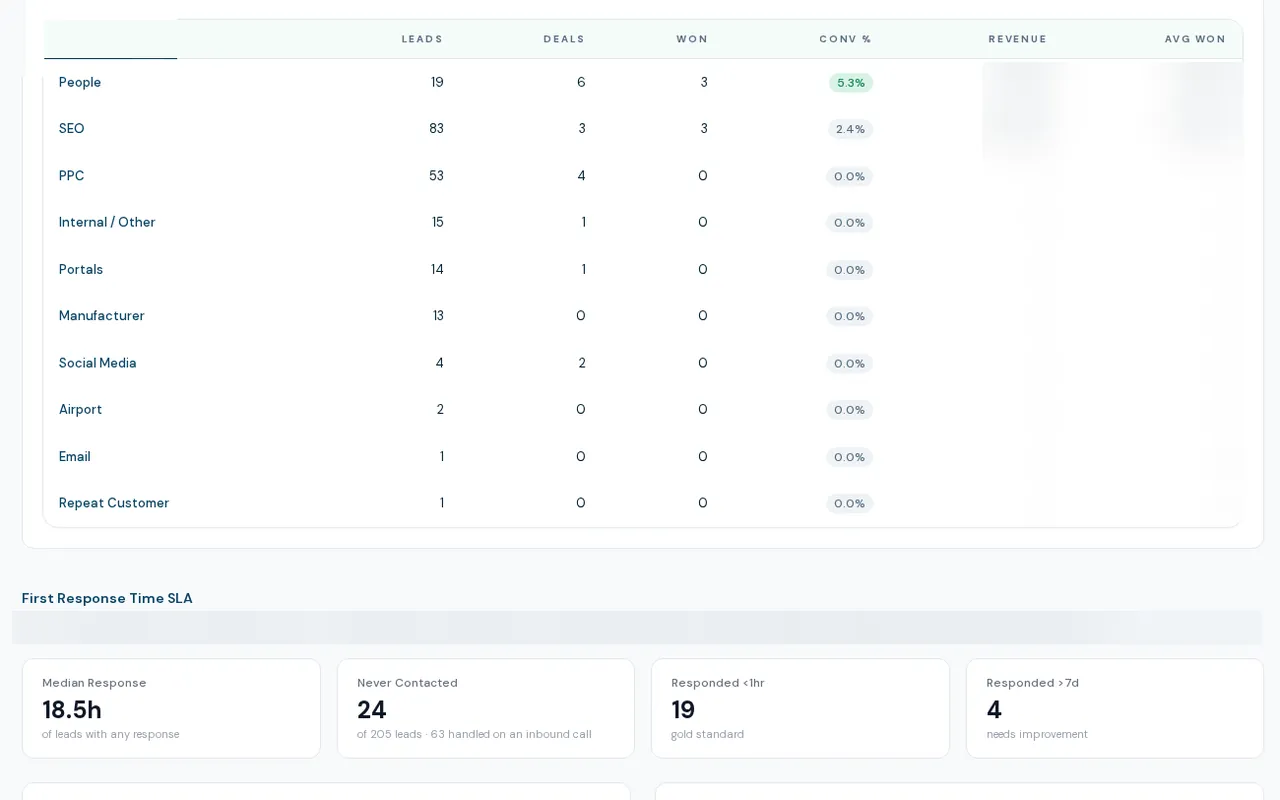
Task: Open the Responded >7d card
Action: coord(1115,708)
